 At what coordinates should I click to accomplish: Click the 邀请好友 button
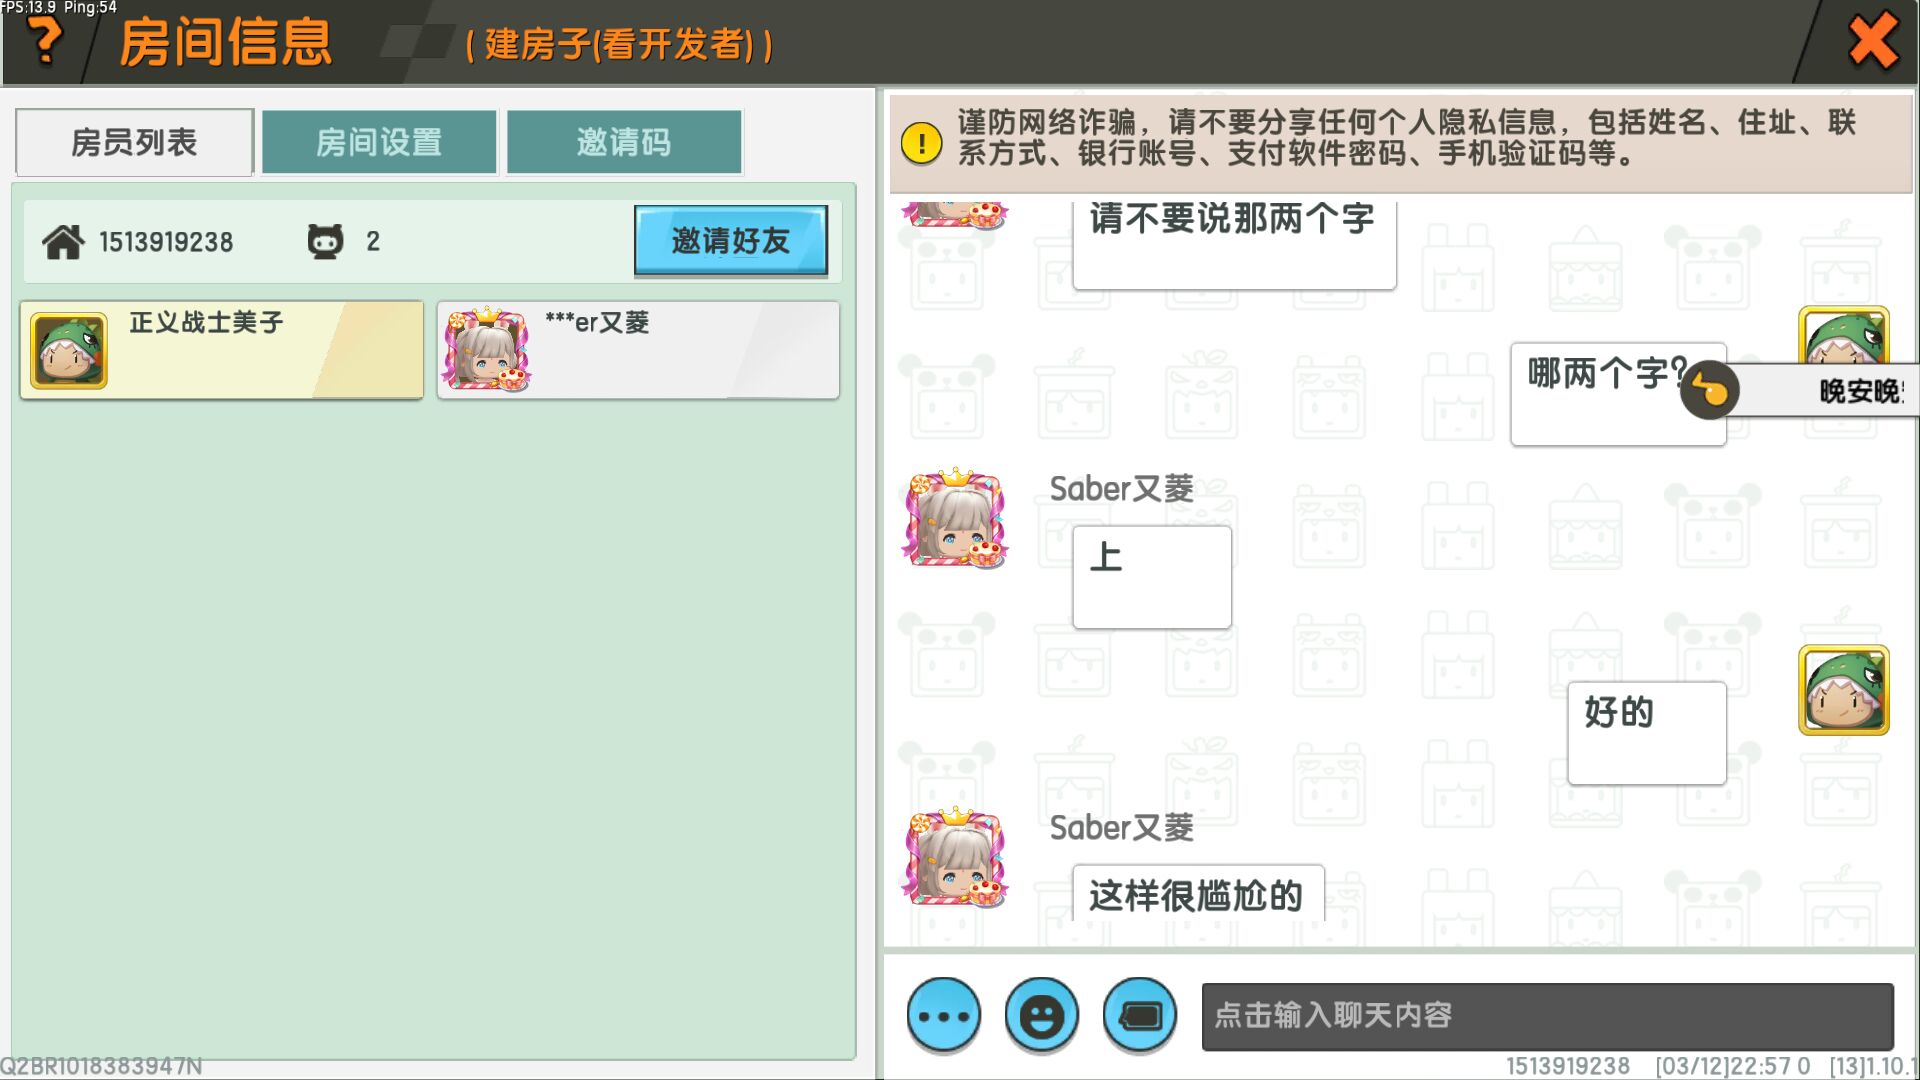731,240
